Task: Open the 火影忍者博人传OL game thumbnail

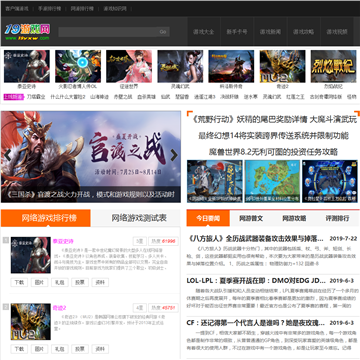Action: click(78, 66)
